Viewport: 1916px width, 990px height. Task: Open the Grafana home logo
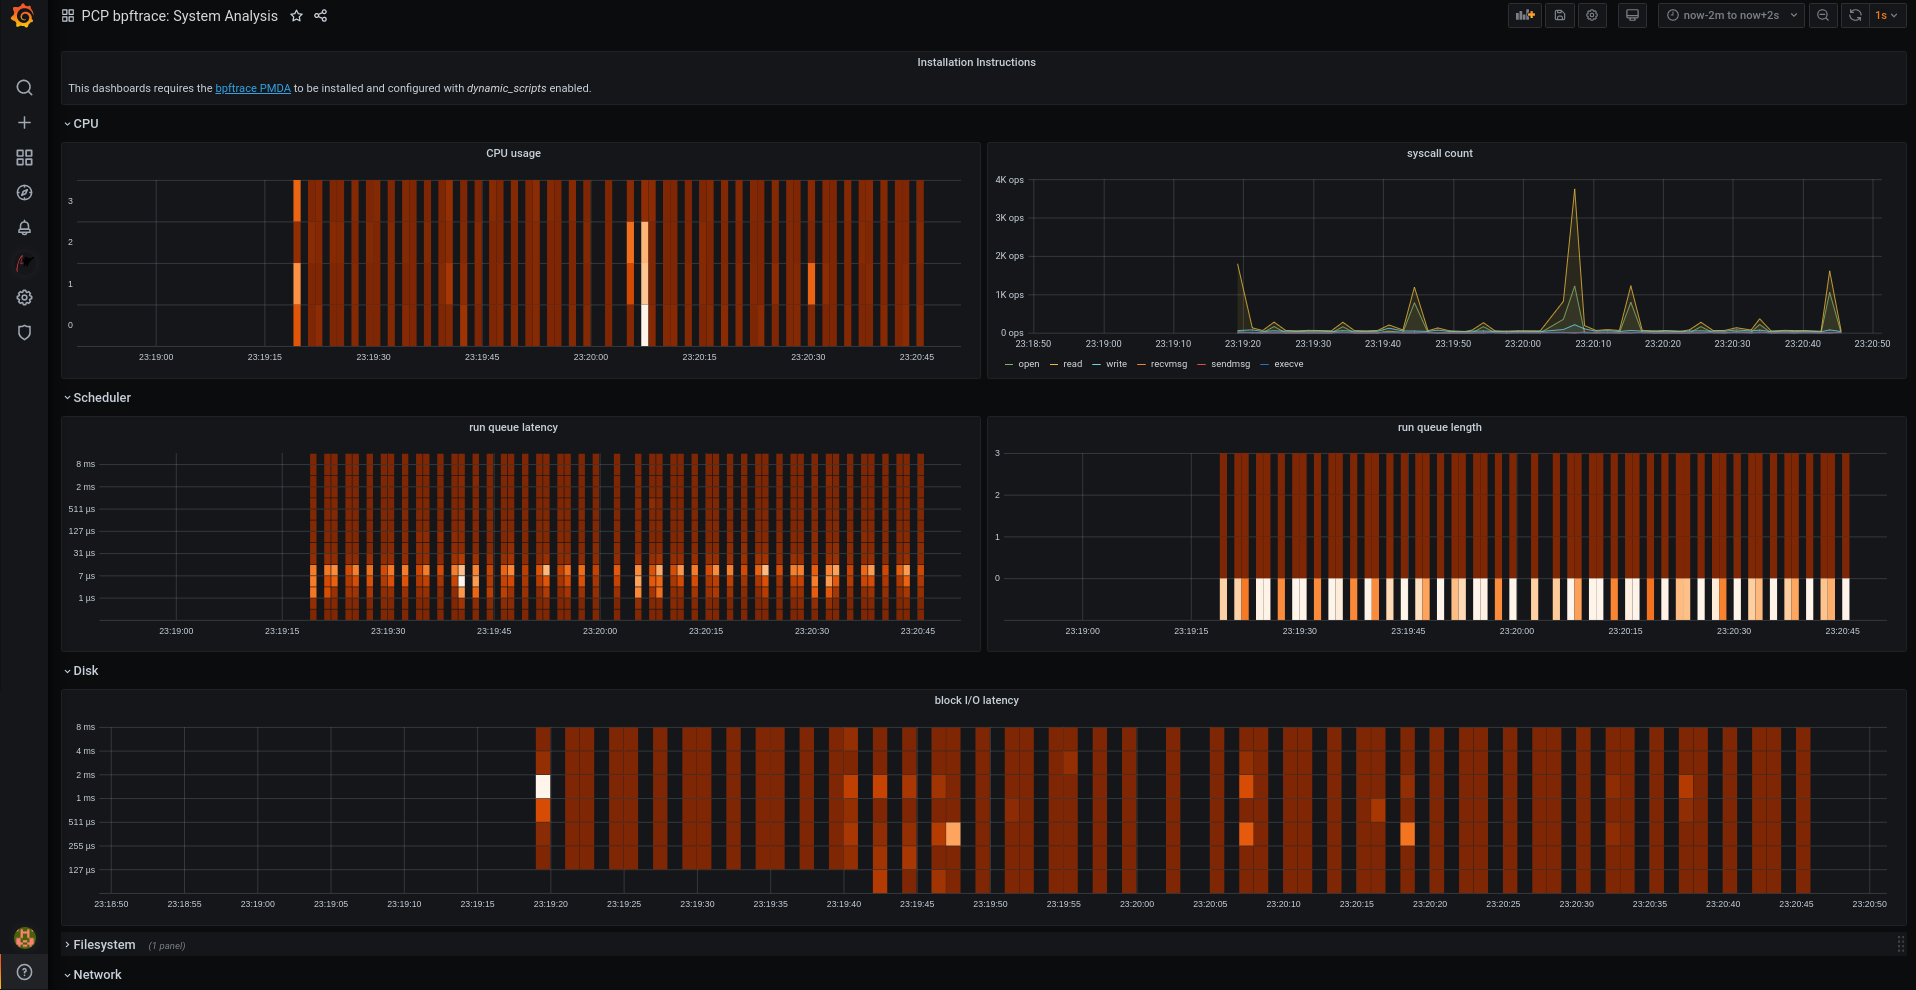23,16
